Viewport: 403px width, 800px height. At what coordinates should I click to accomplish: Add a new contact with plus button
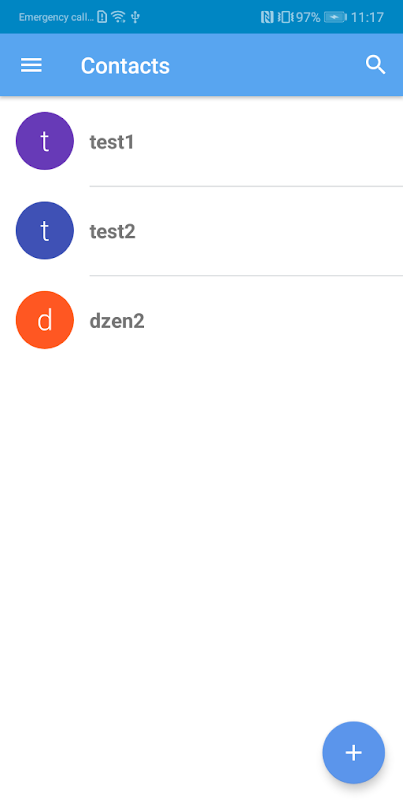[x=354, y=752]
